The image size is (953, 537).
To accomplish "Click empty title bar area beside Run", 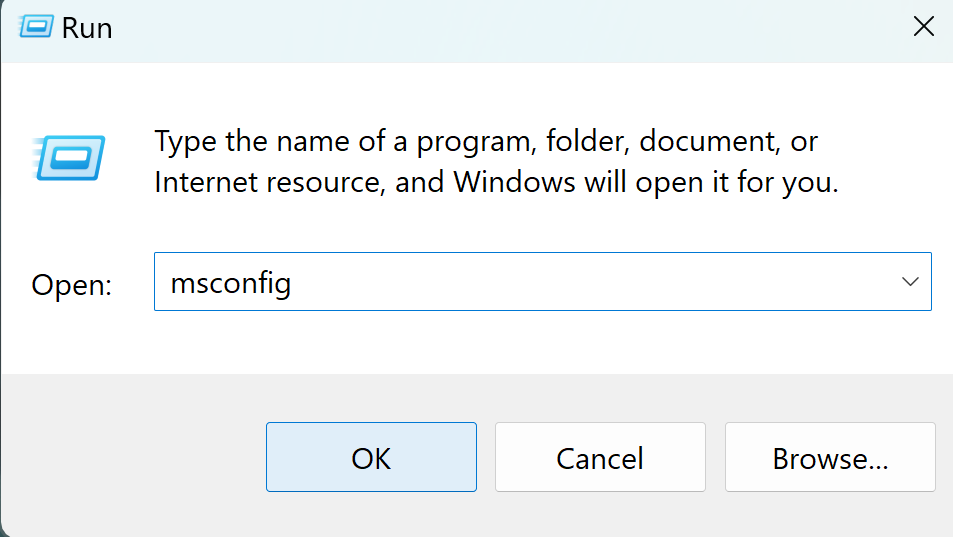I will coord(500,27).
